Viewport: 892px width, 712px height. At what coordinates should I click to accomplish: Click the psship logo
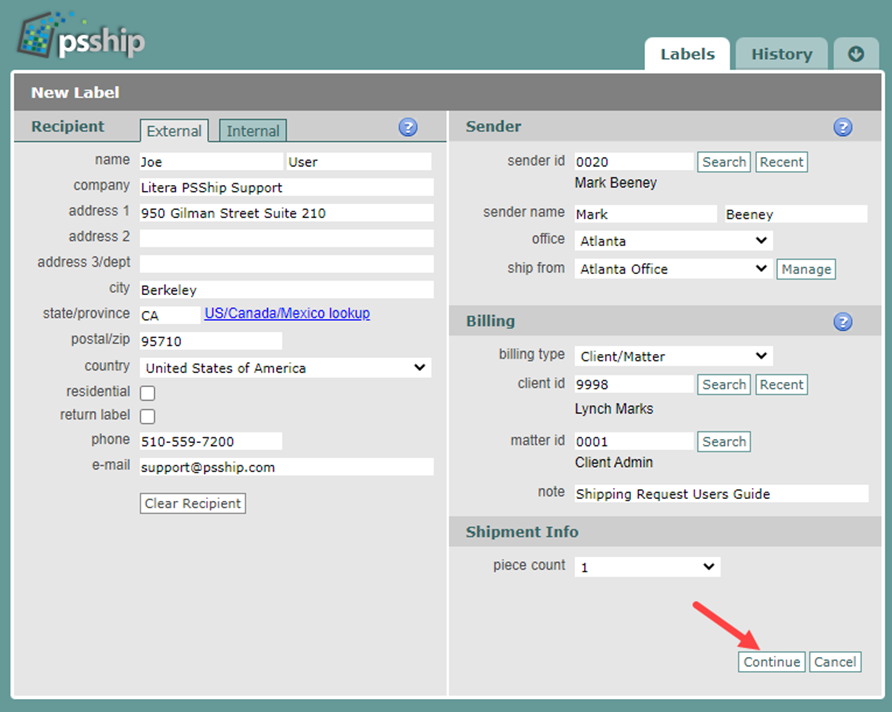80,35
